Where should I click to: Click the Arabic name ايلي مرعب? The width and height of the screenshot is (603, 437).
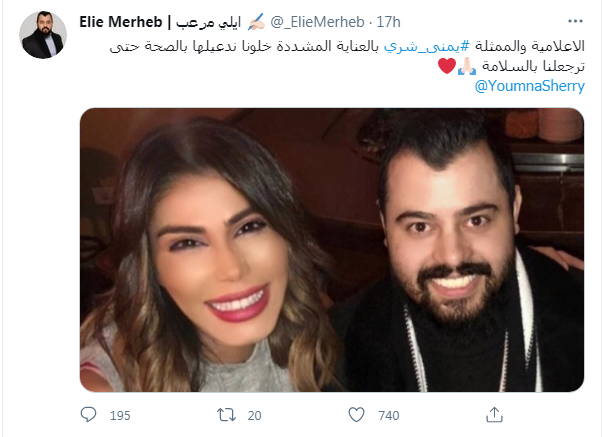coord(208,22)
